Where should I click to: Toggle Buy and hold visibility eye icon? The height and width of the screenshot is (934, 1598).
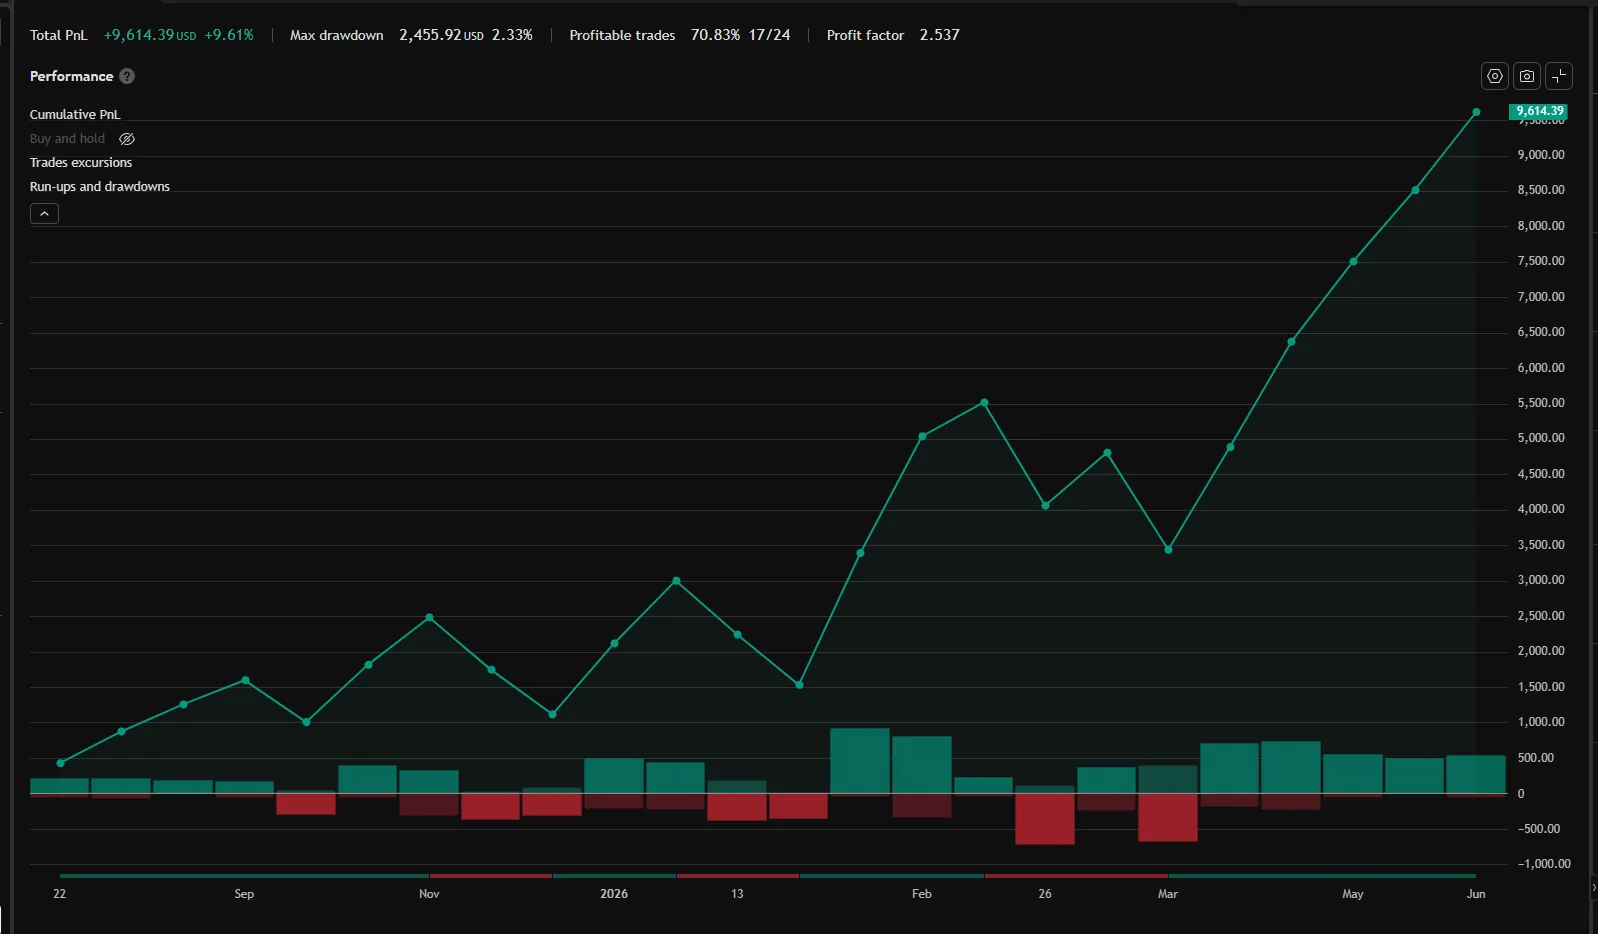[x=127, y=139]
